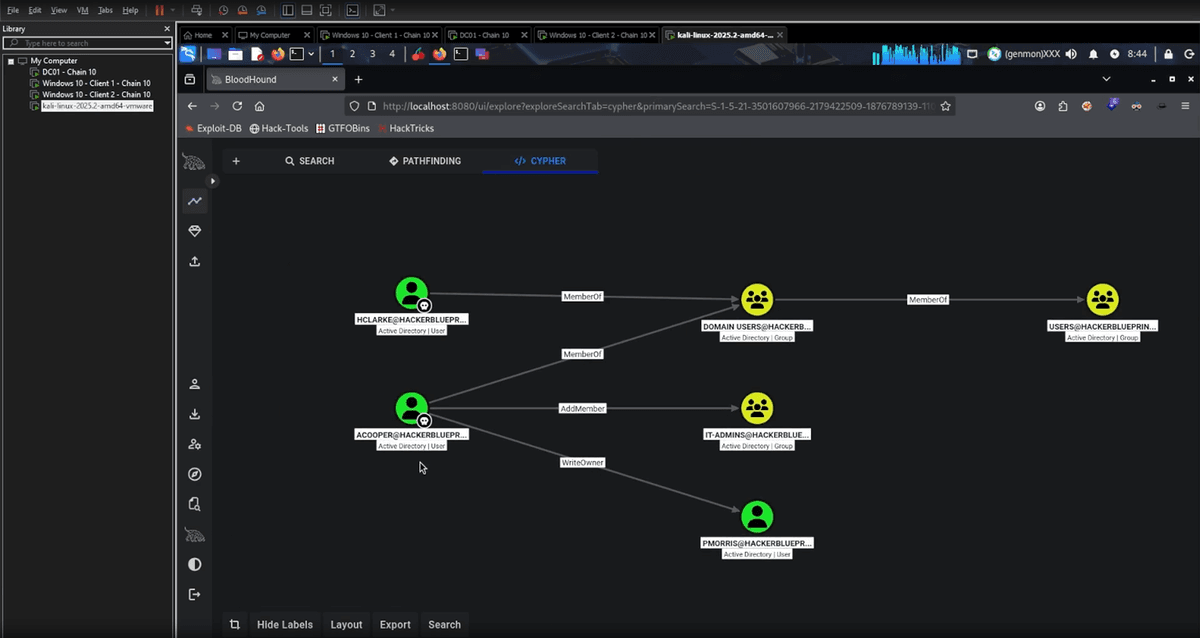
Task: Go to the Firefox home page
Action: 259,106
